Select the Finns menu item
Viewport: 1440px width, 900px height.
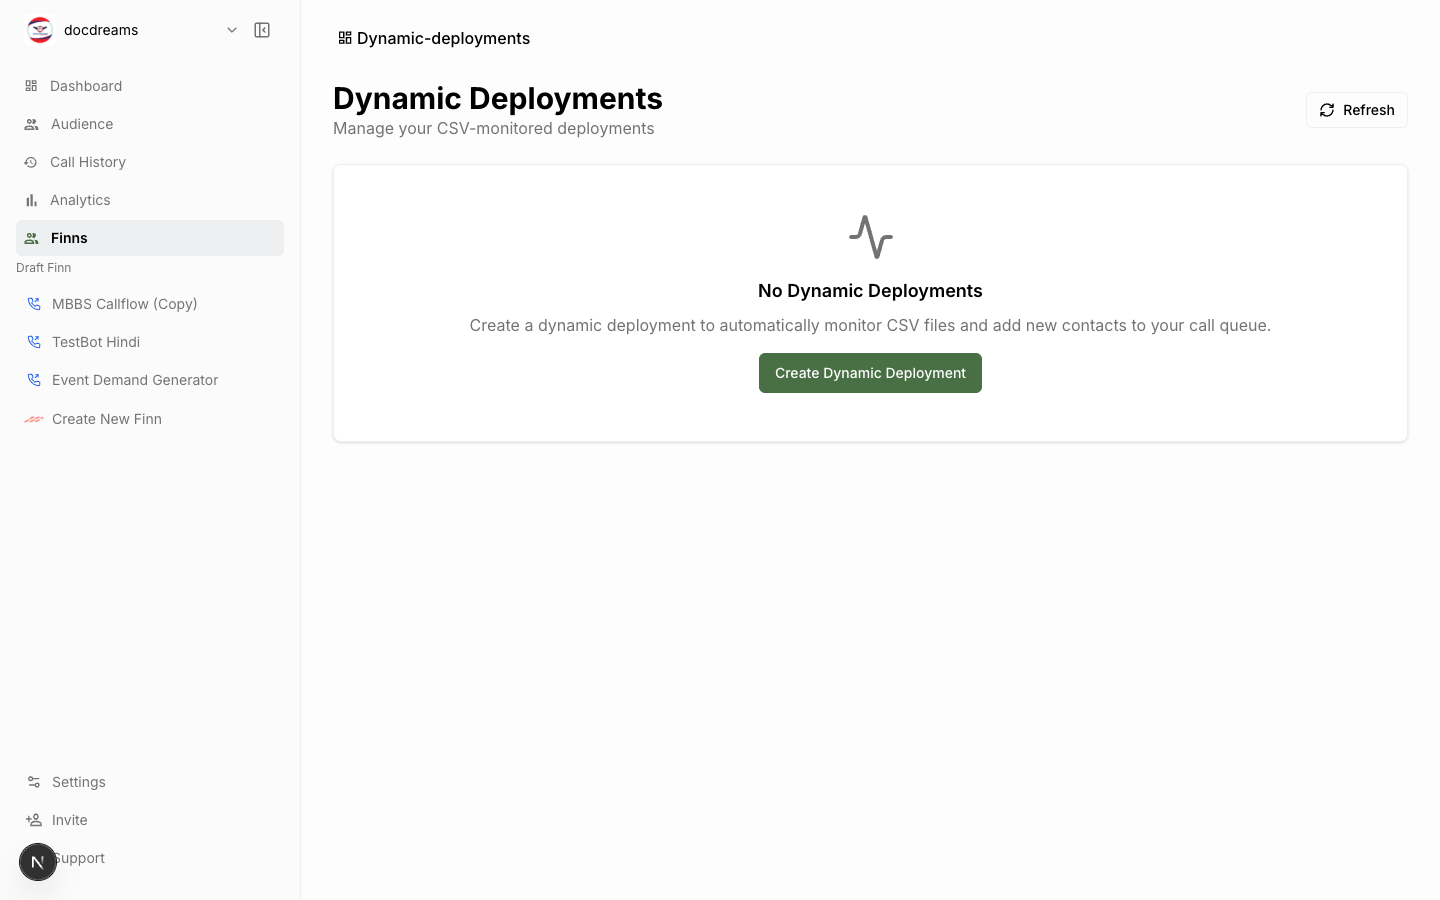[150, 238]
